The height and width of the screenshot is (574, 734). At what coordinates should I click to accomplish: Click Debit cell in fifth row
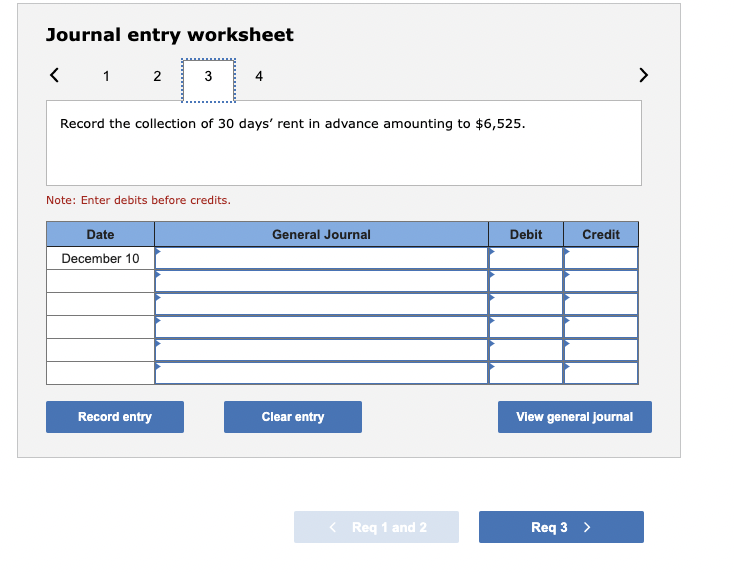pyautogui.click(x=526, y=350)
